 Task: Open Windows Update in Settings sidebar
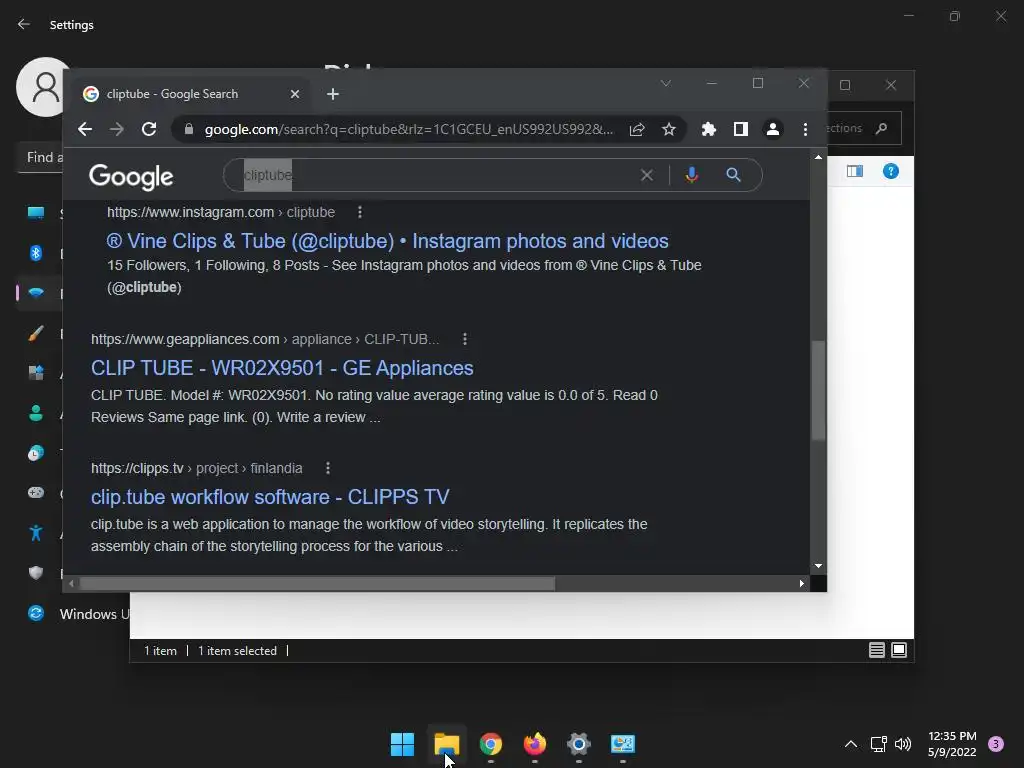pyautogui.click(x=78, y=613)
